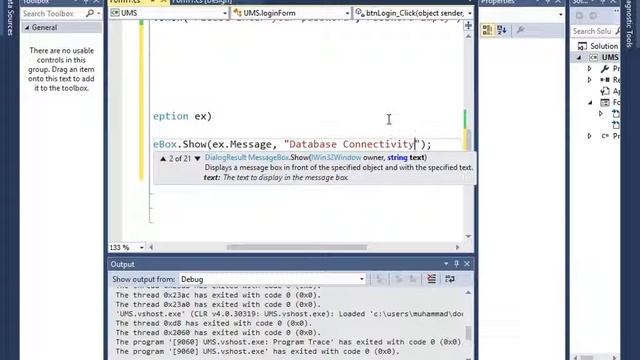Click the editor vertical scrollbar up arrow

pyautogui.click(x=468, y=36)
